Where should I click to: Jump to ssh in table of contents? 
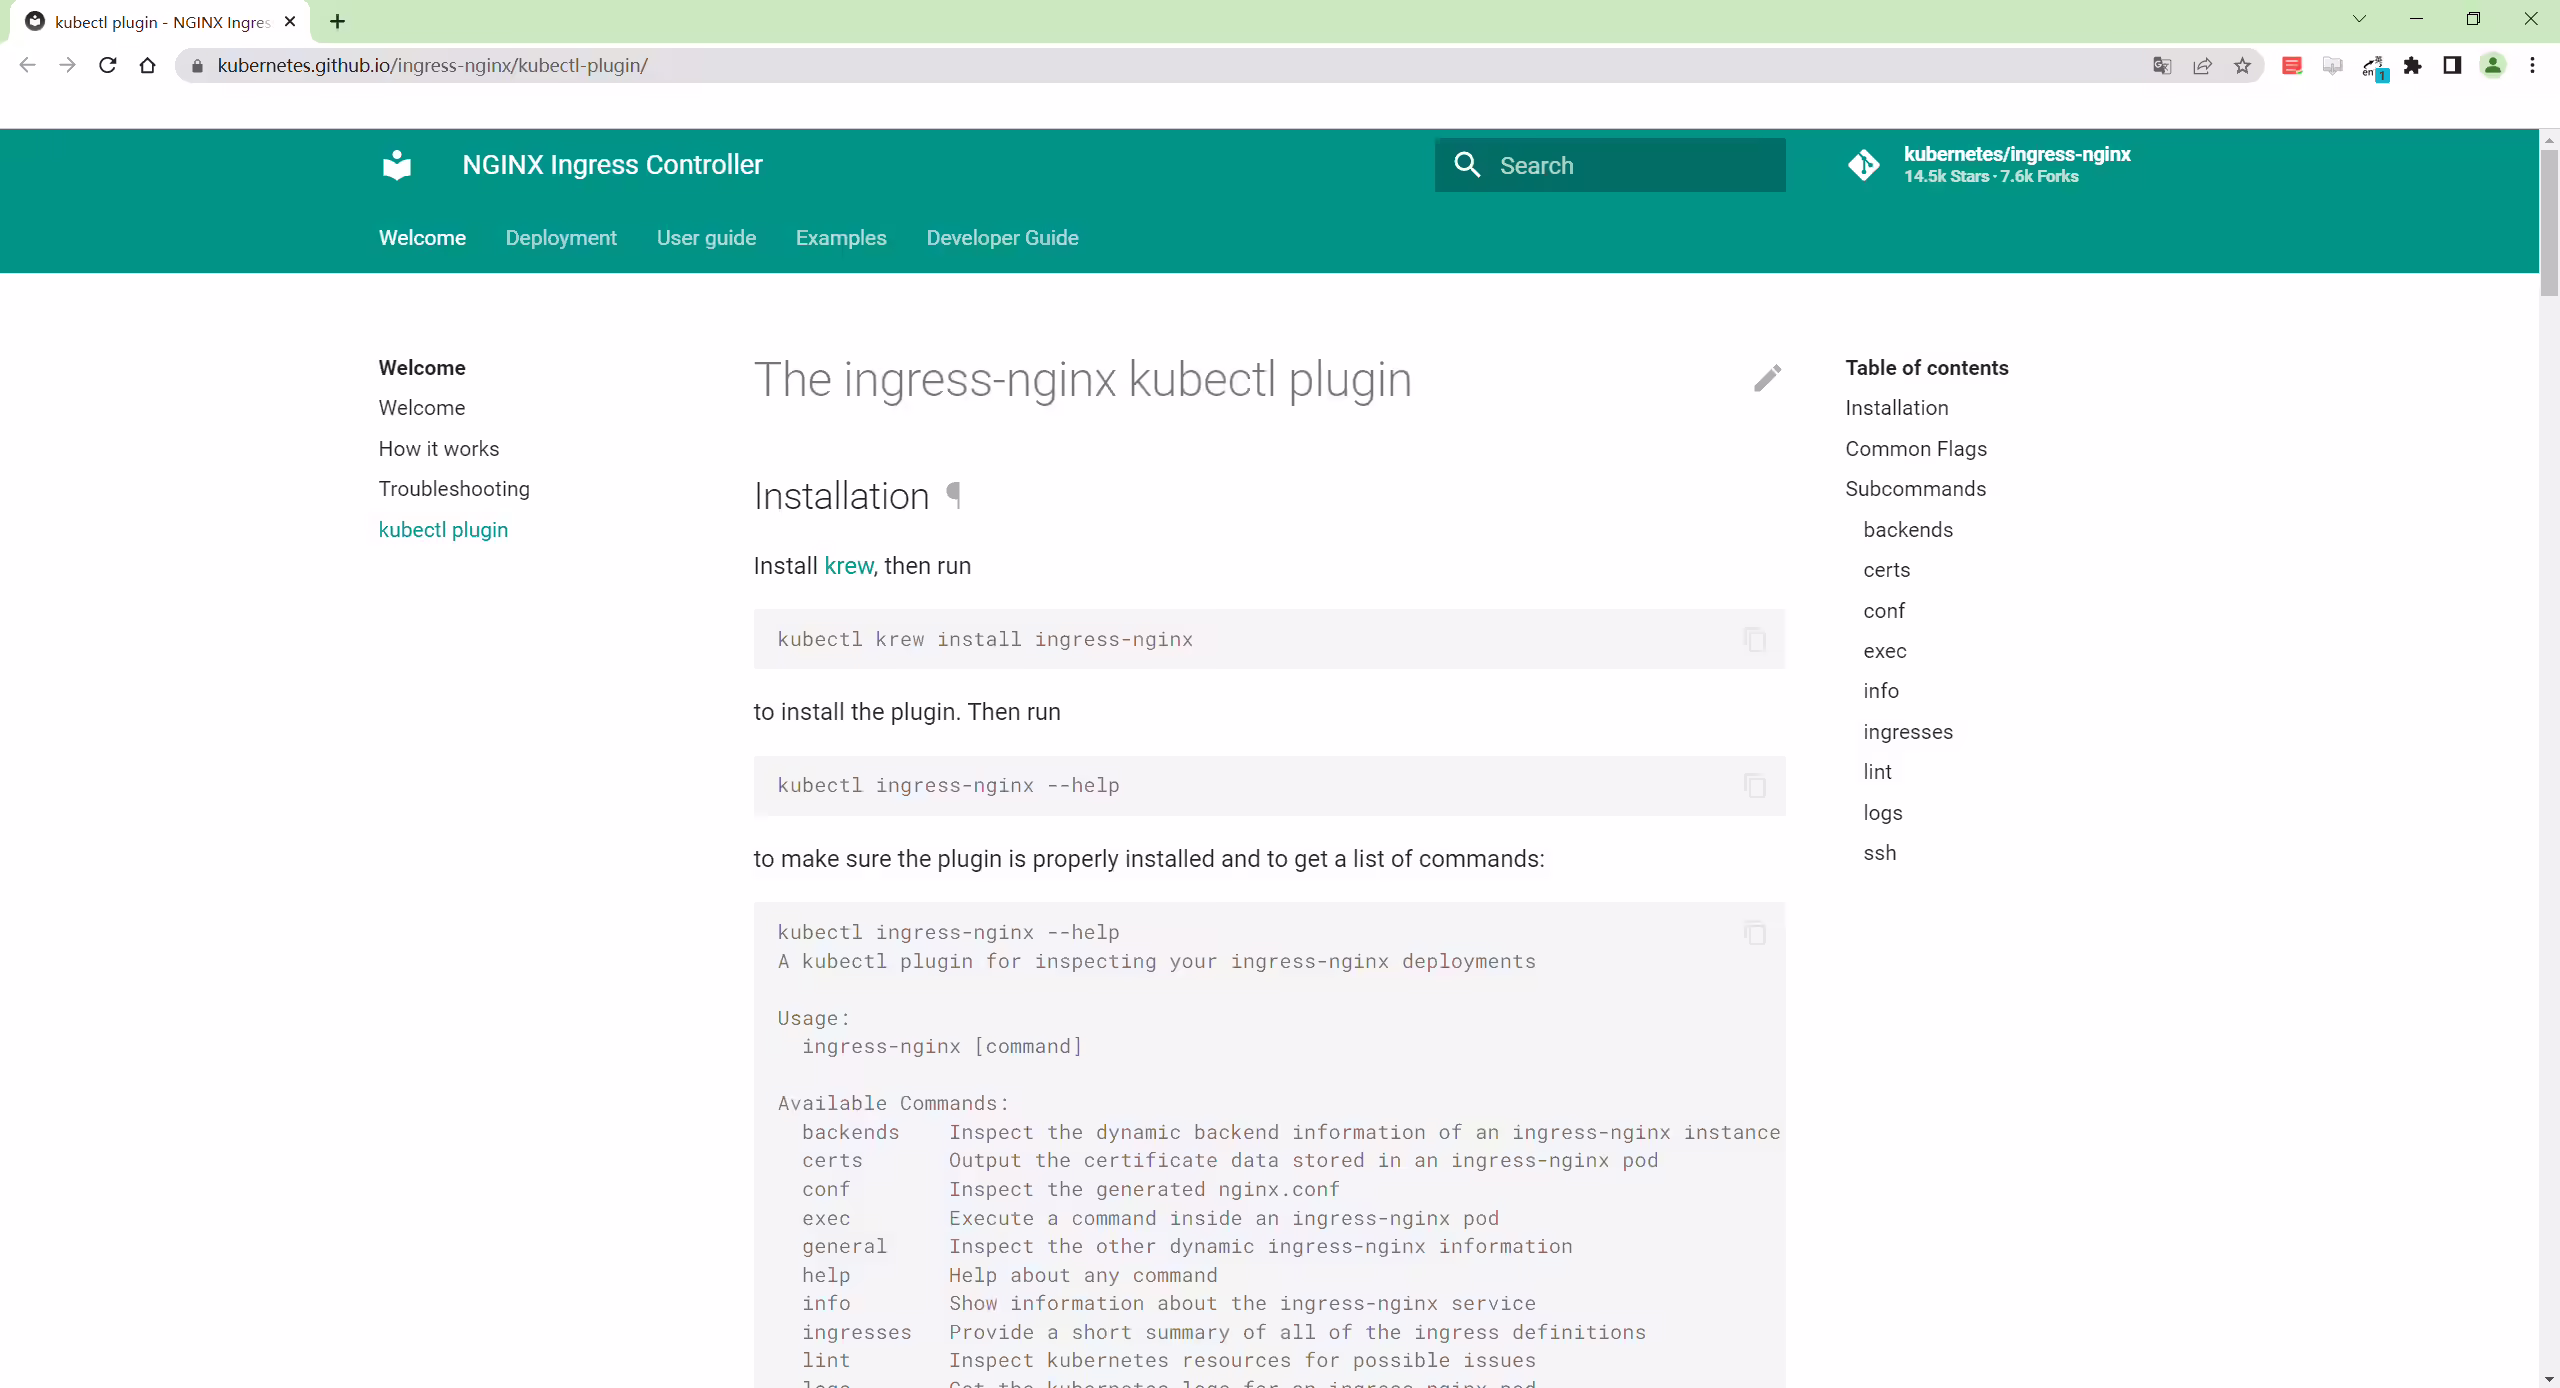[1879, 853]
